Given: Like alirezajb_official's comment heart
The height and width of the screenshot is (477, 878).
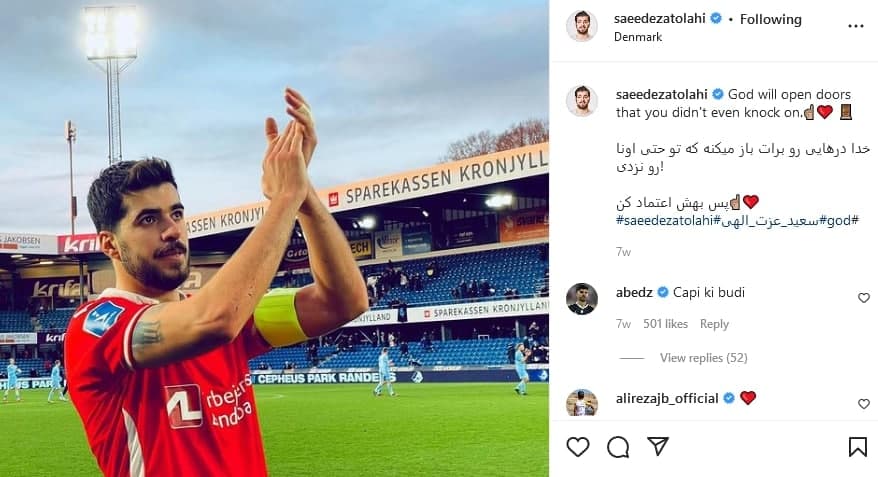Looking at the screenshot, I should tap(864, 404).
